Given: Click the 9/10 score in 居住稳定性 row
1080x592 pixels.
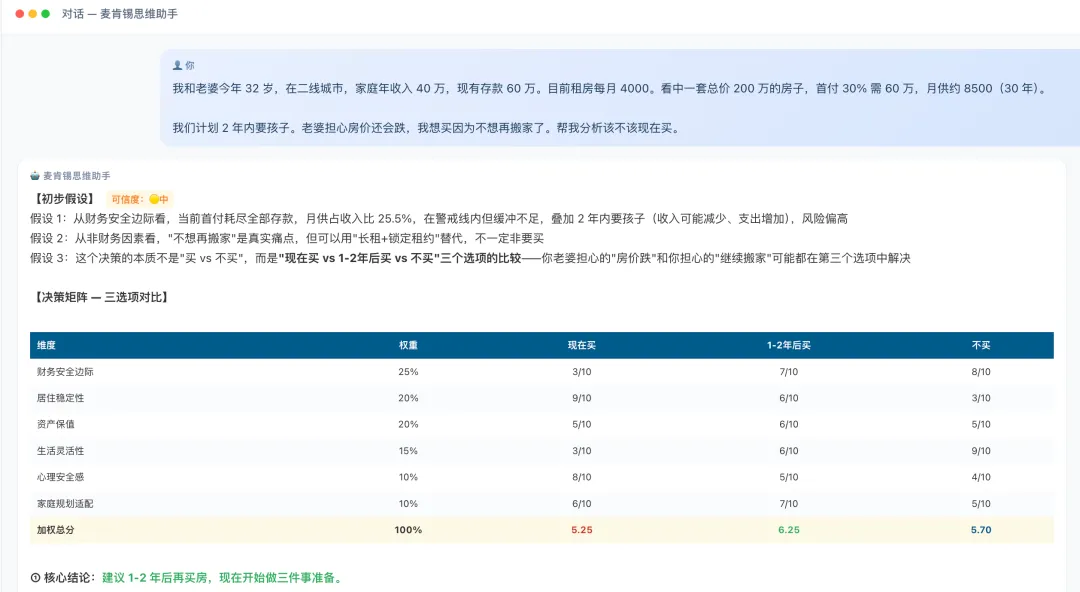Looking at the screenshot, I should (582, 398).
